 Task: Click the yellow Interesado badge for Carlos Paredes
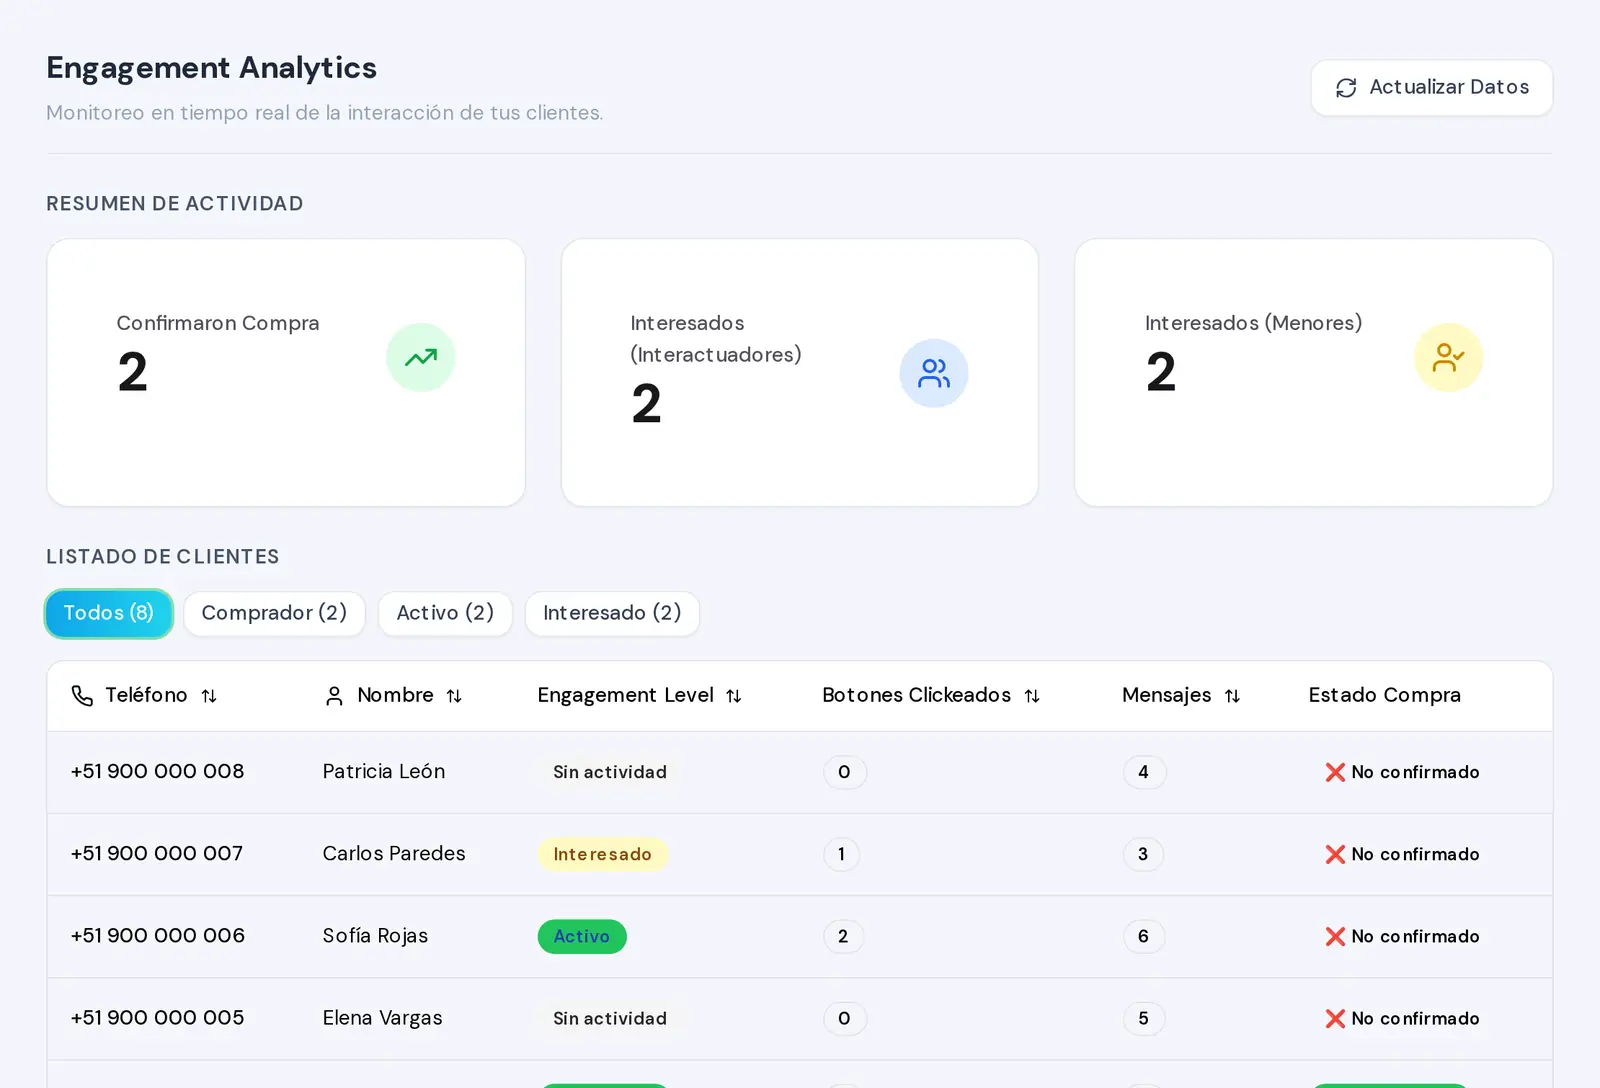click(603, 854)
